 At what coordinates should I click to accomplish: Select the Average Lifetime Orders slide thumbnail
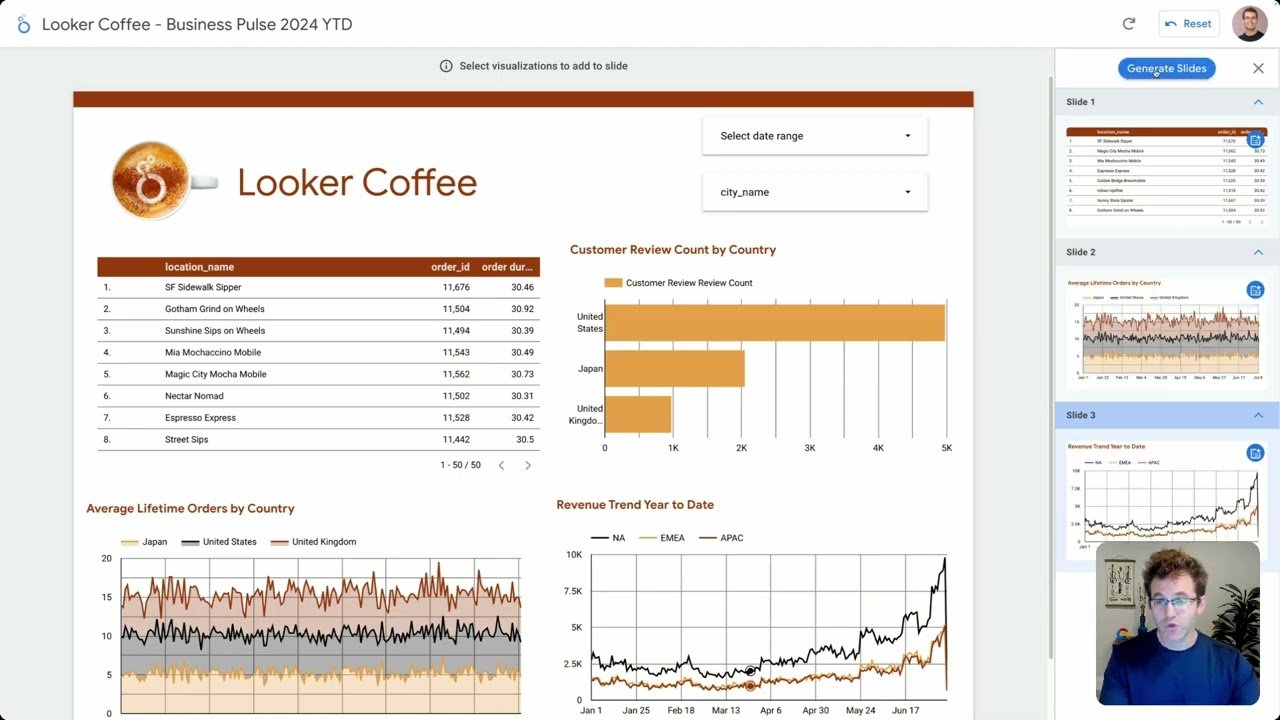click(1166, 333)
